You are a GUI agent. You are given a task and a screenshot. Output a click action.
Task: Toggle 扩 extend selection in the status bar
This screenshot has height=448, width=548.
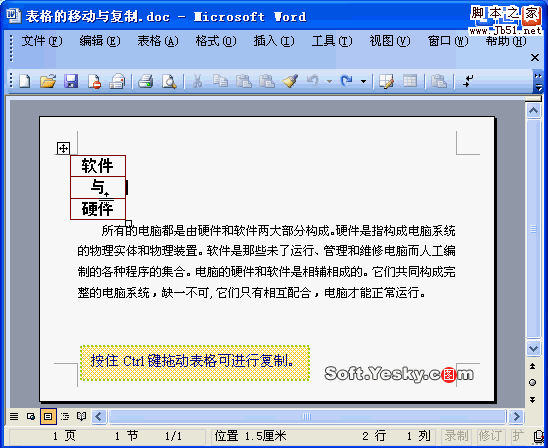point(518,436)
